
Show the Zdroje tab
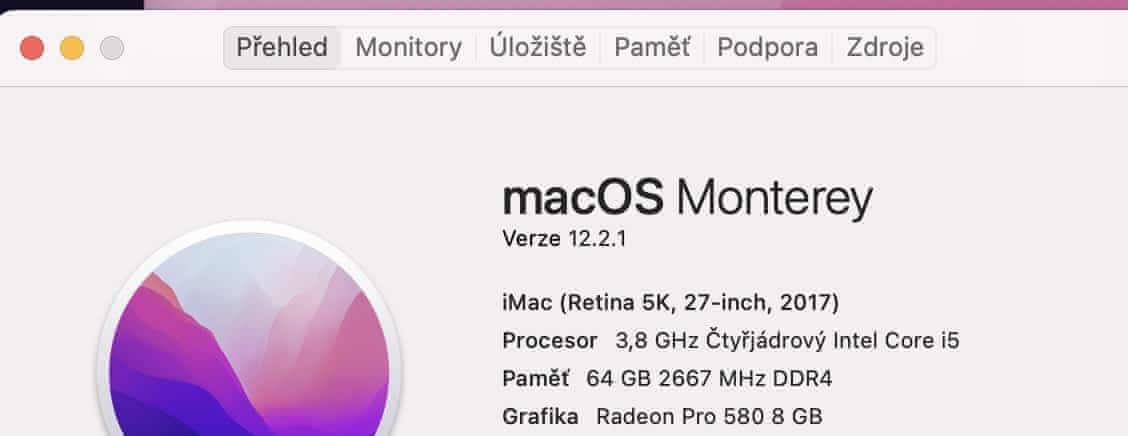(884, 47)
